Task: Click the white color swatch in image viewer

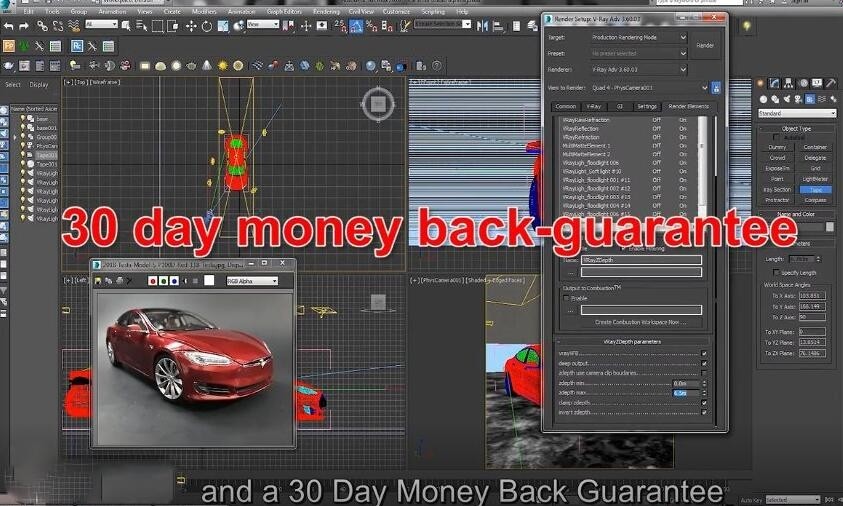Action: [209, 280]
